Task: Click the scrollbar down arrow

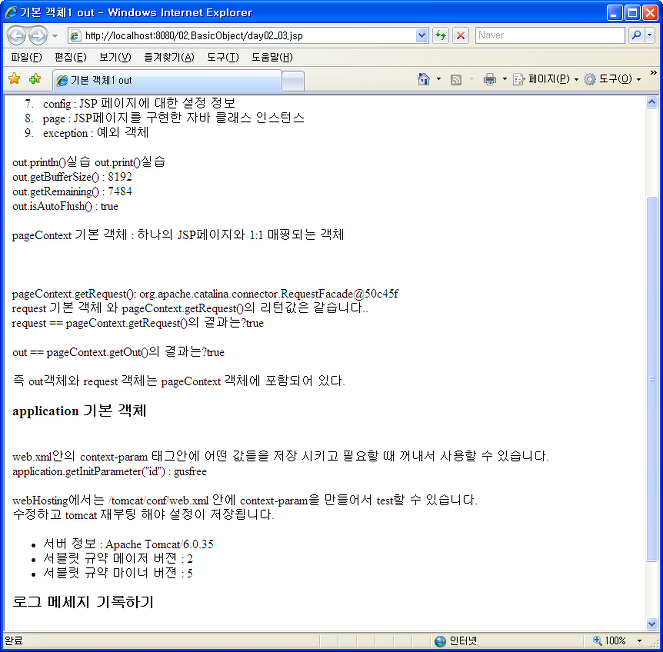Action: 652,624
